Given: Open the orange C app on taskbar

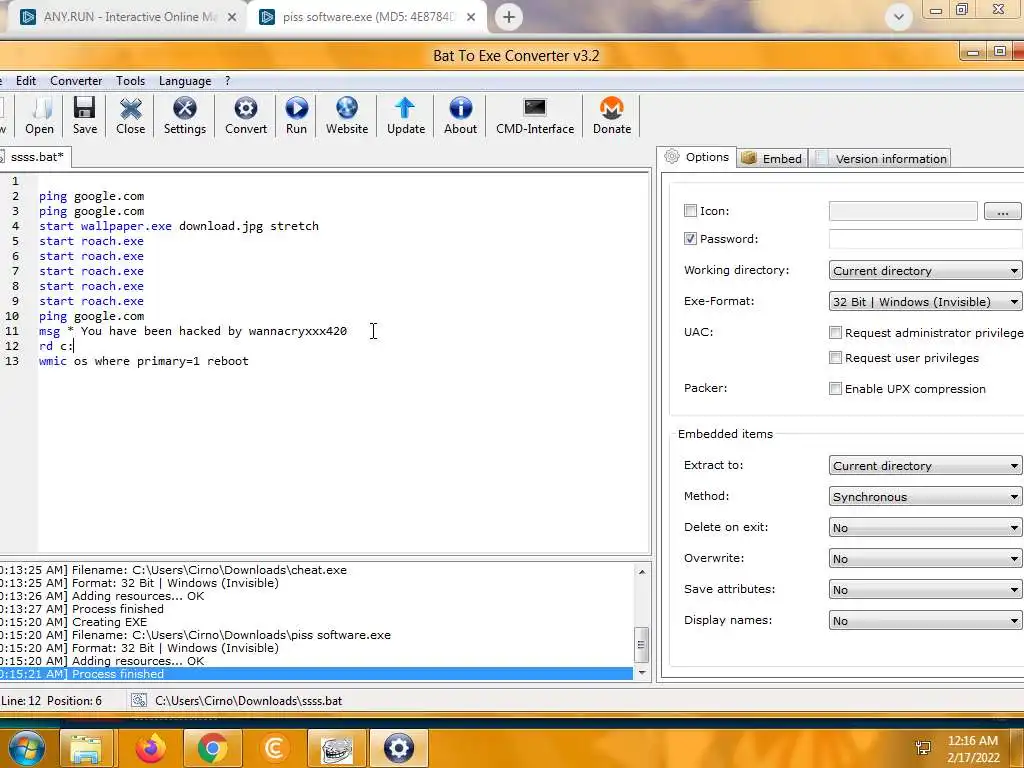Looking at the screenshot, I should point(274,748).
